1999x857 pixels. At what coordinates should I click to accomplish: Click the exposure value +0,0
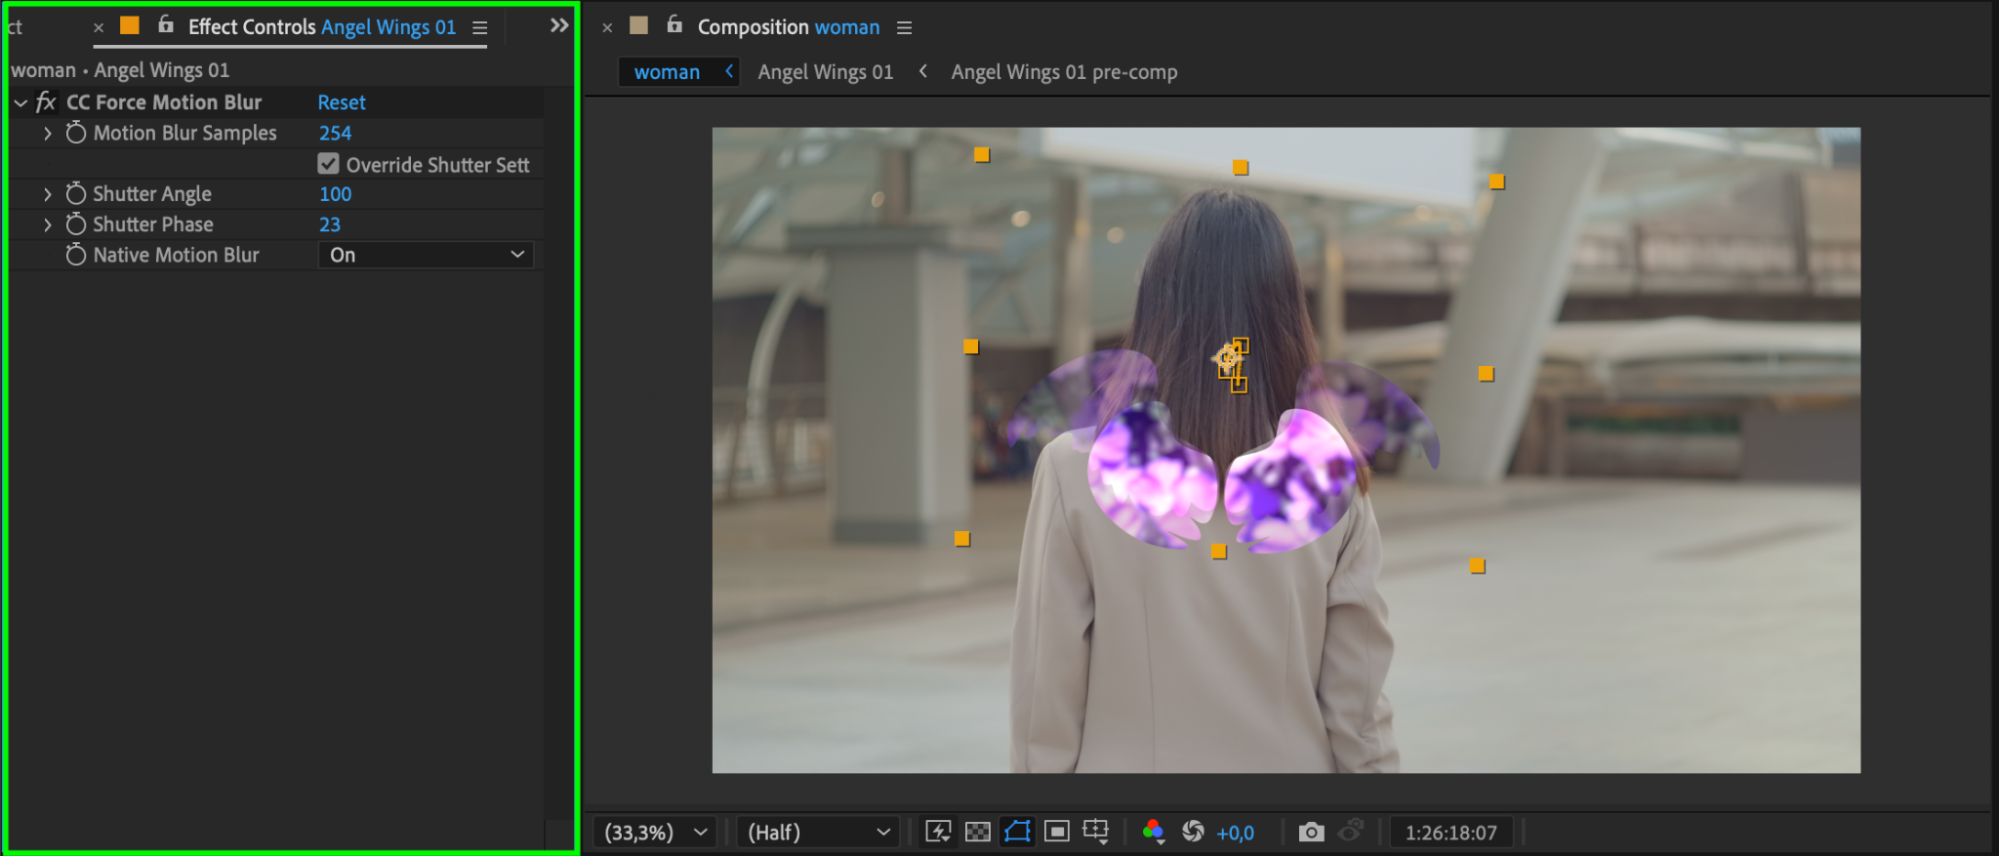(1235, 833)
